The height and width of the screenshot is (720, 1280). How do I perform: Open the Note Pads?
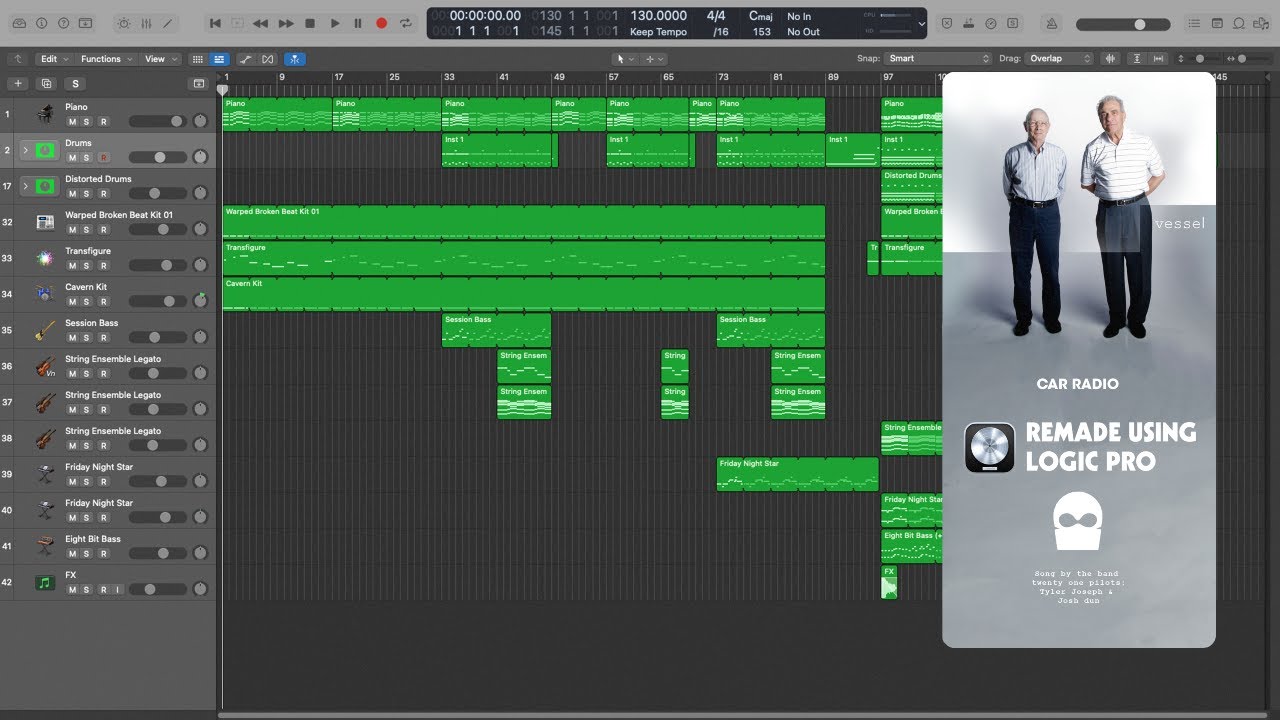point(1217,22)
